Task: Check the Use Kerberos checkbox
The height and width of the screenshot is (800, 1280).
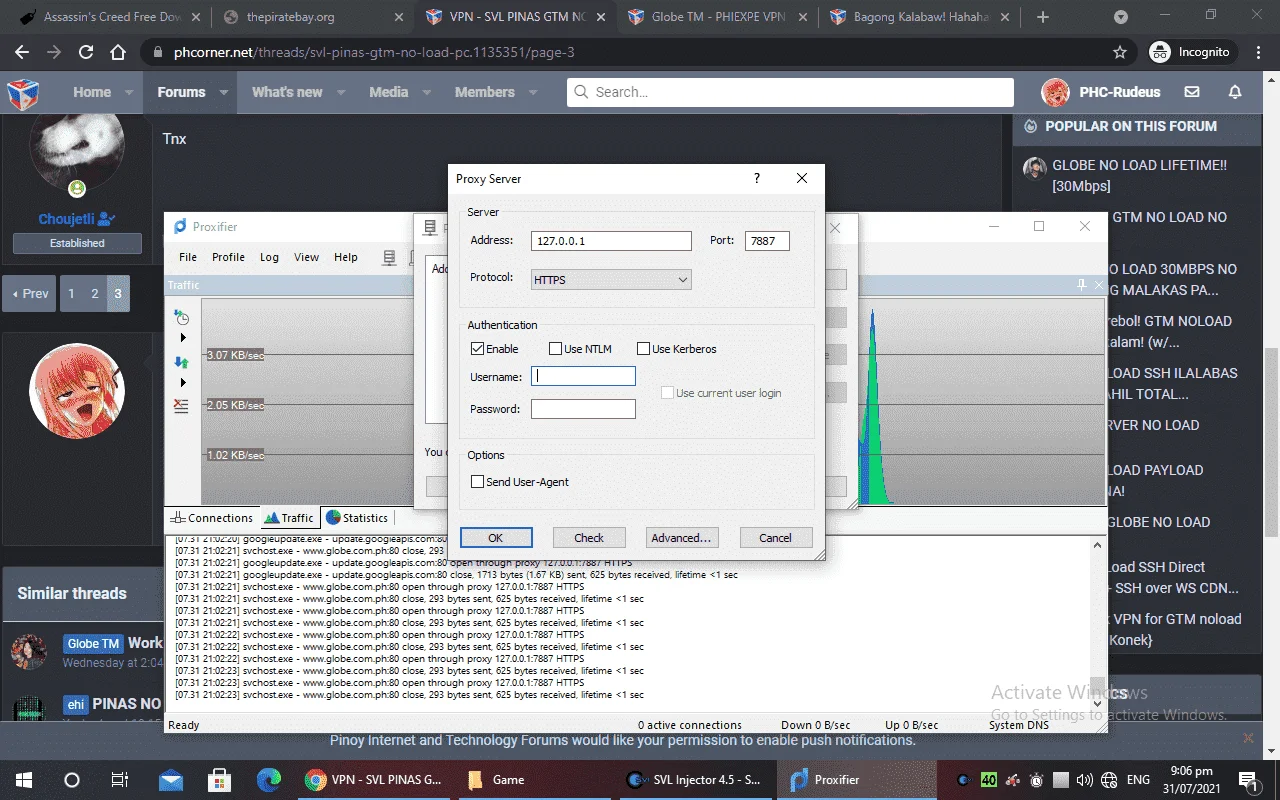Action: (643, 349)
